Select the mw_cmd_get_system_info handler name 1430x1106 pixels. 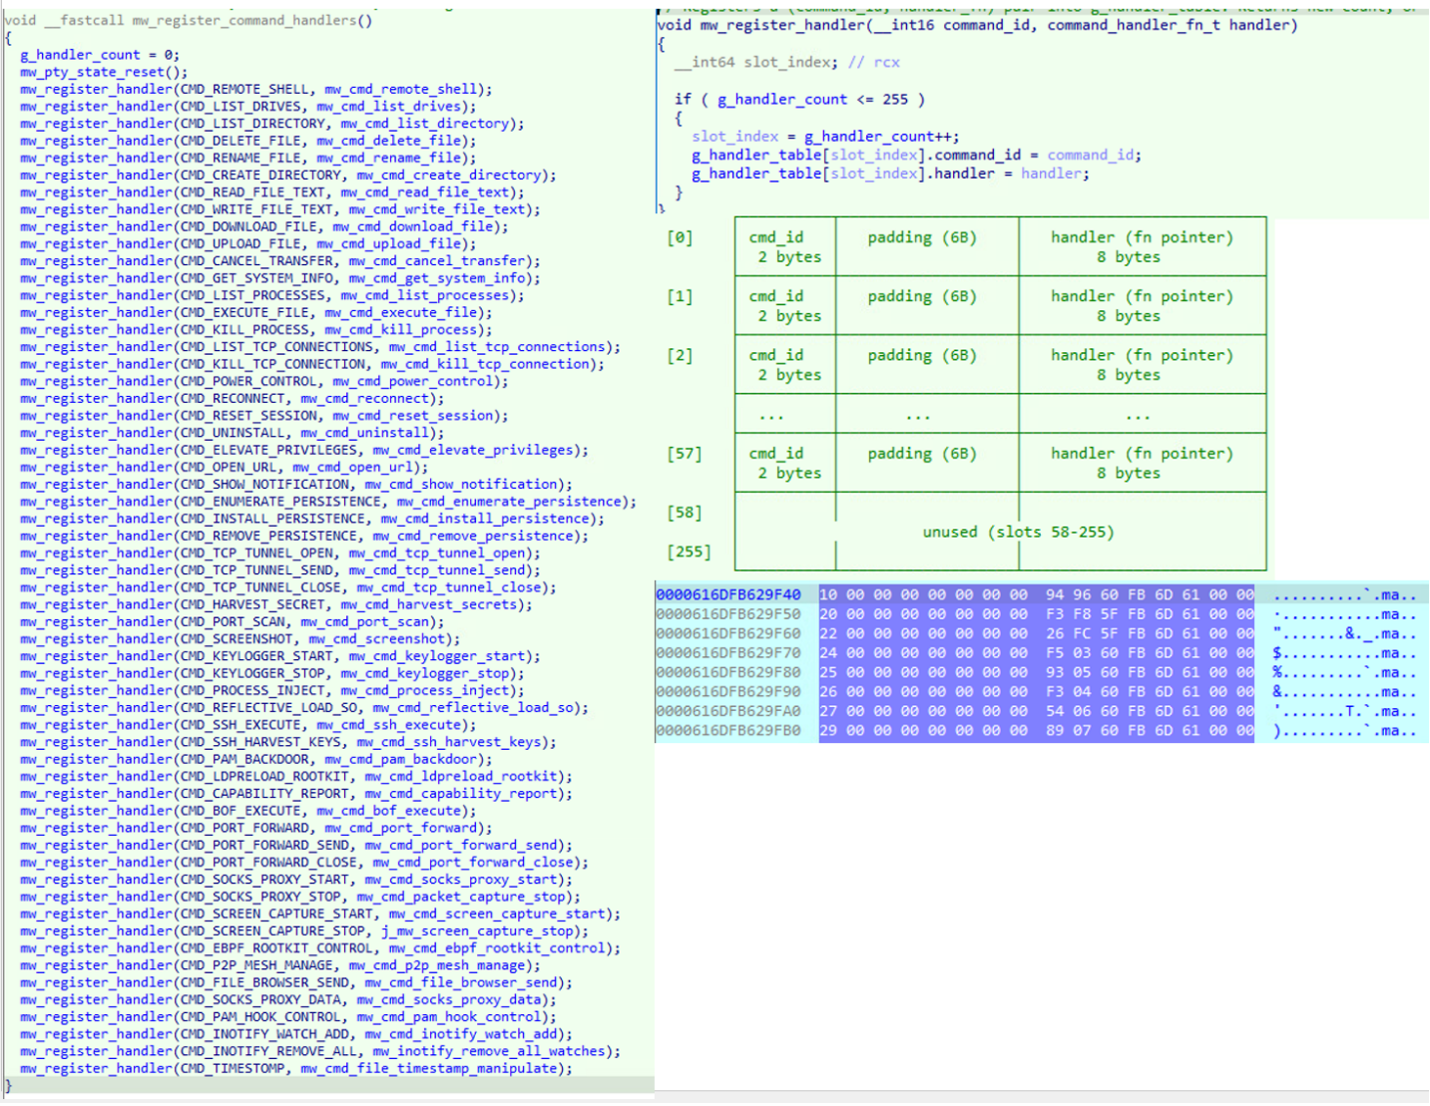pos(436,278)
